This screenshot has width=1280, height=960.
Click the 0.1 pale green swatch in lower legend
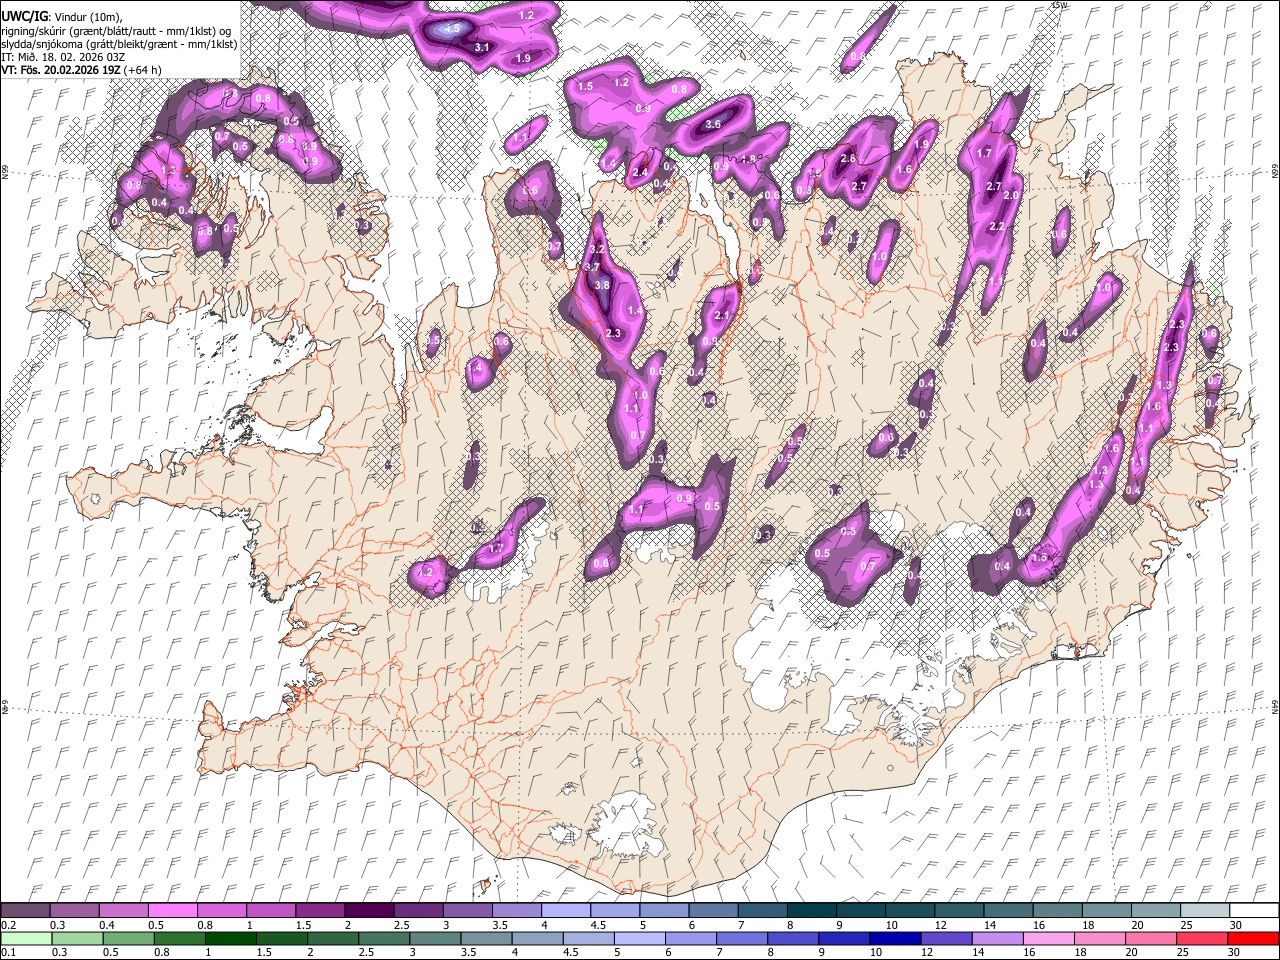pyautogui.click(x=26, y=938)
